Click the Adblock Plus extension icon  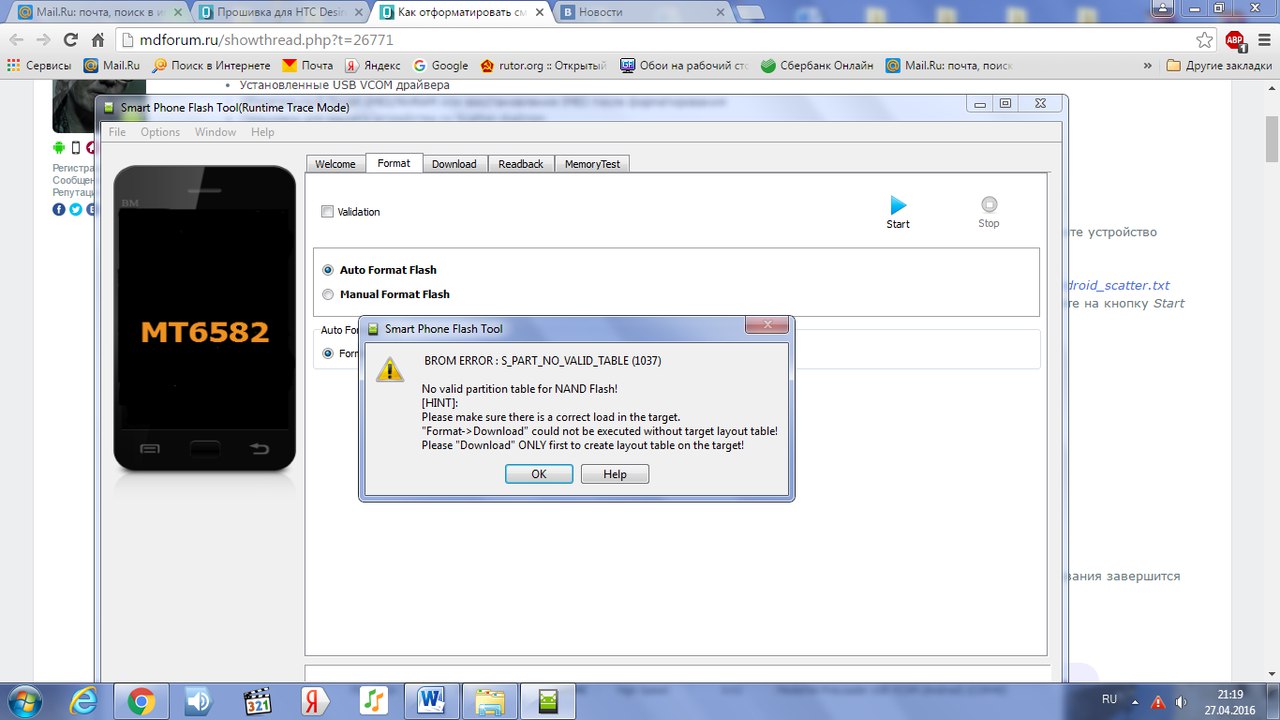[1235, 41]
